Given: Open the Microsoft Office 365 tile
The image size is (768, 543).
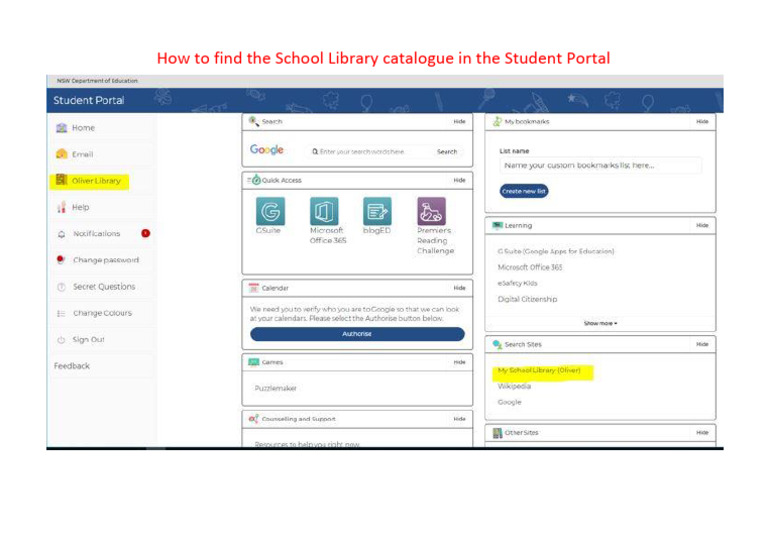Looking at the screenshot, I should point(324,212).
